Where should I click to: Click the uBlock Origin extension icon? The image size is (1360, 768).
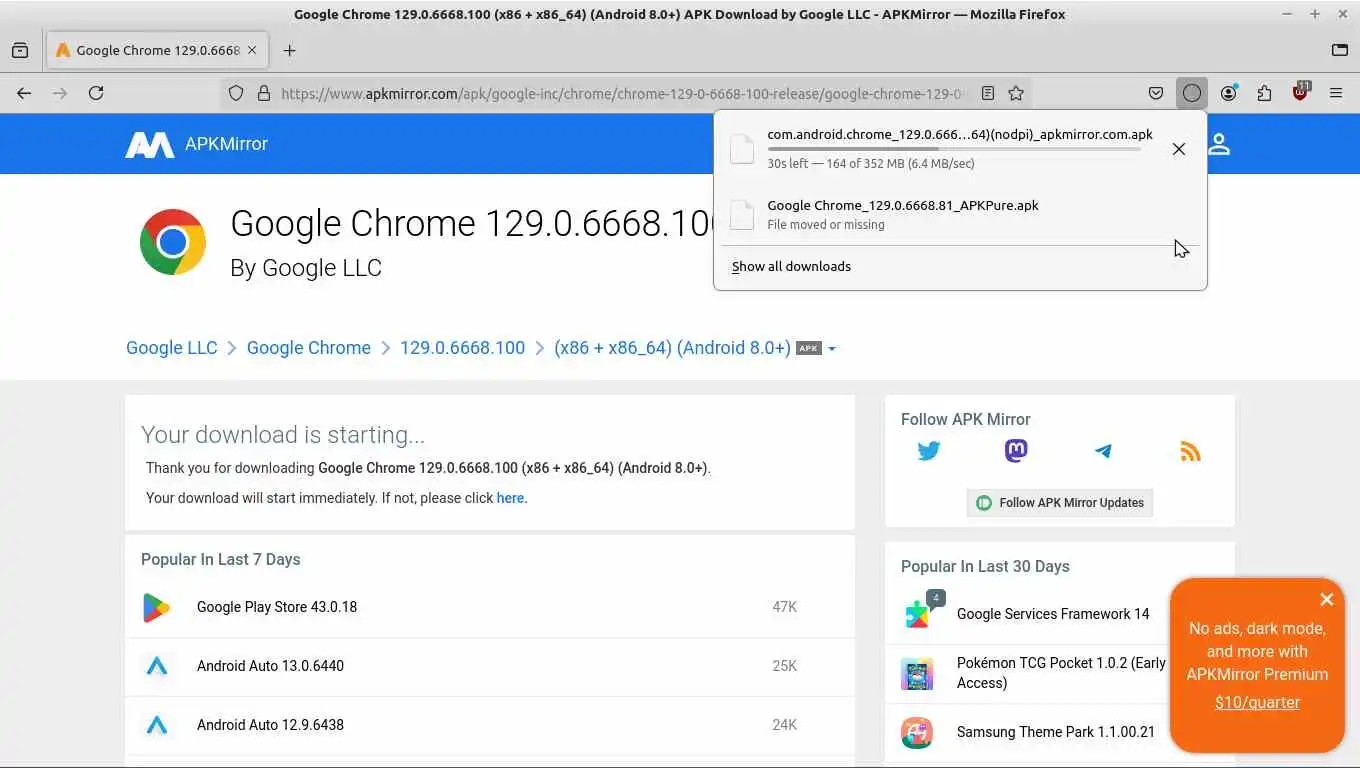[x=1301, y=91]
